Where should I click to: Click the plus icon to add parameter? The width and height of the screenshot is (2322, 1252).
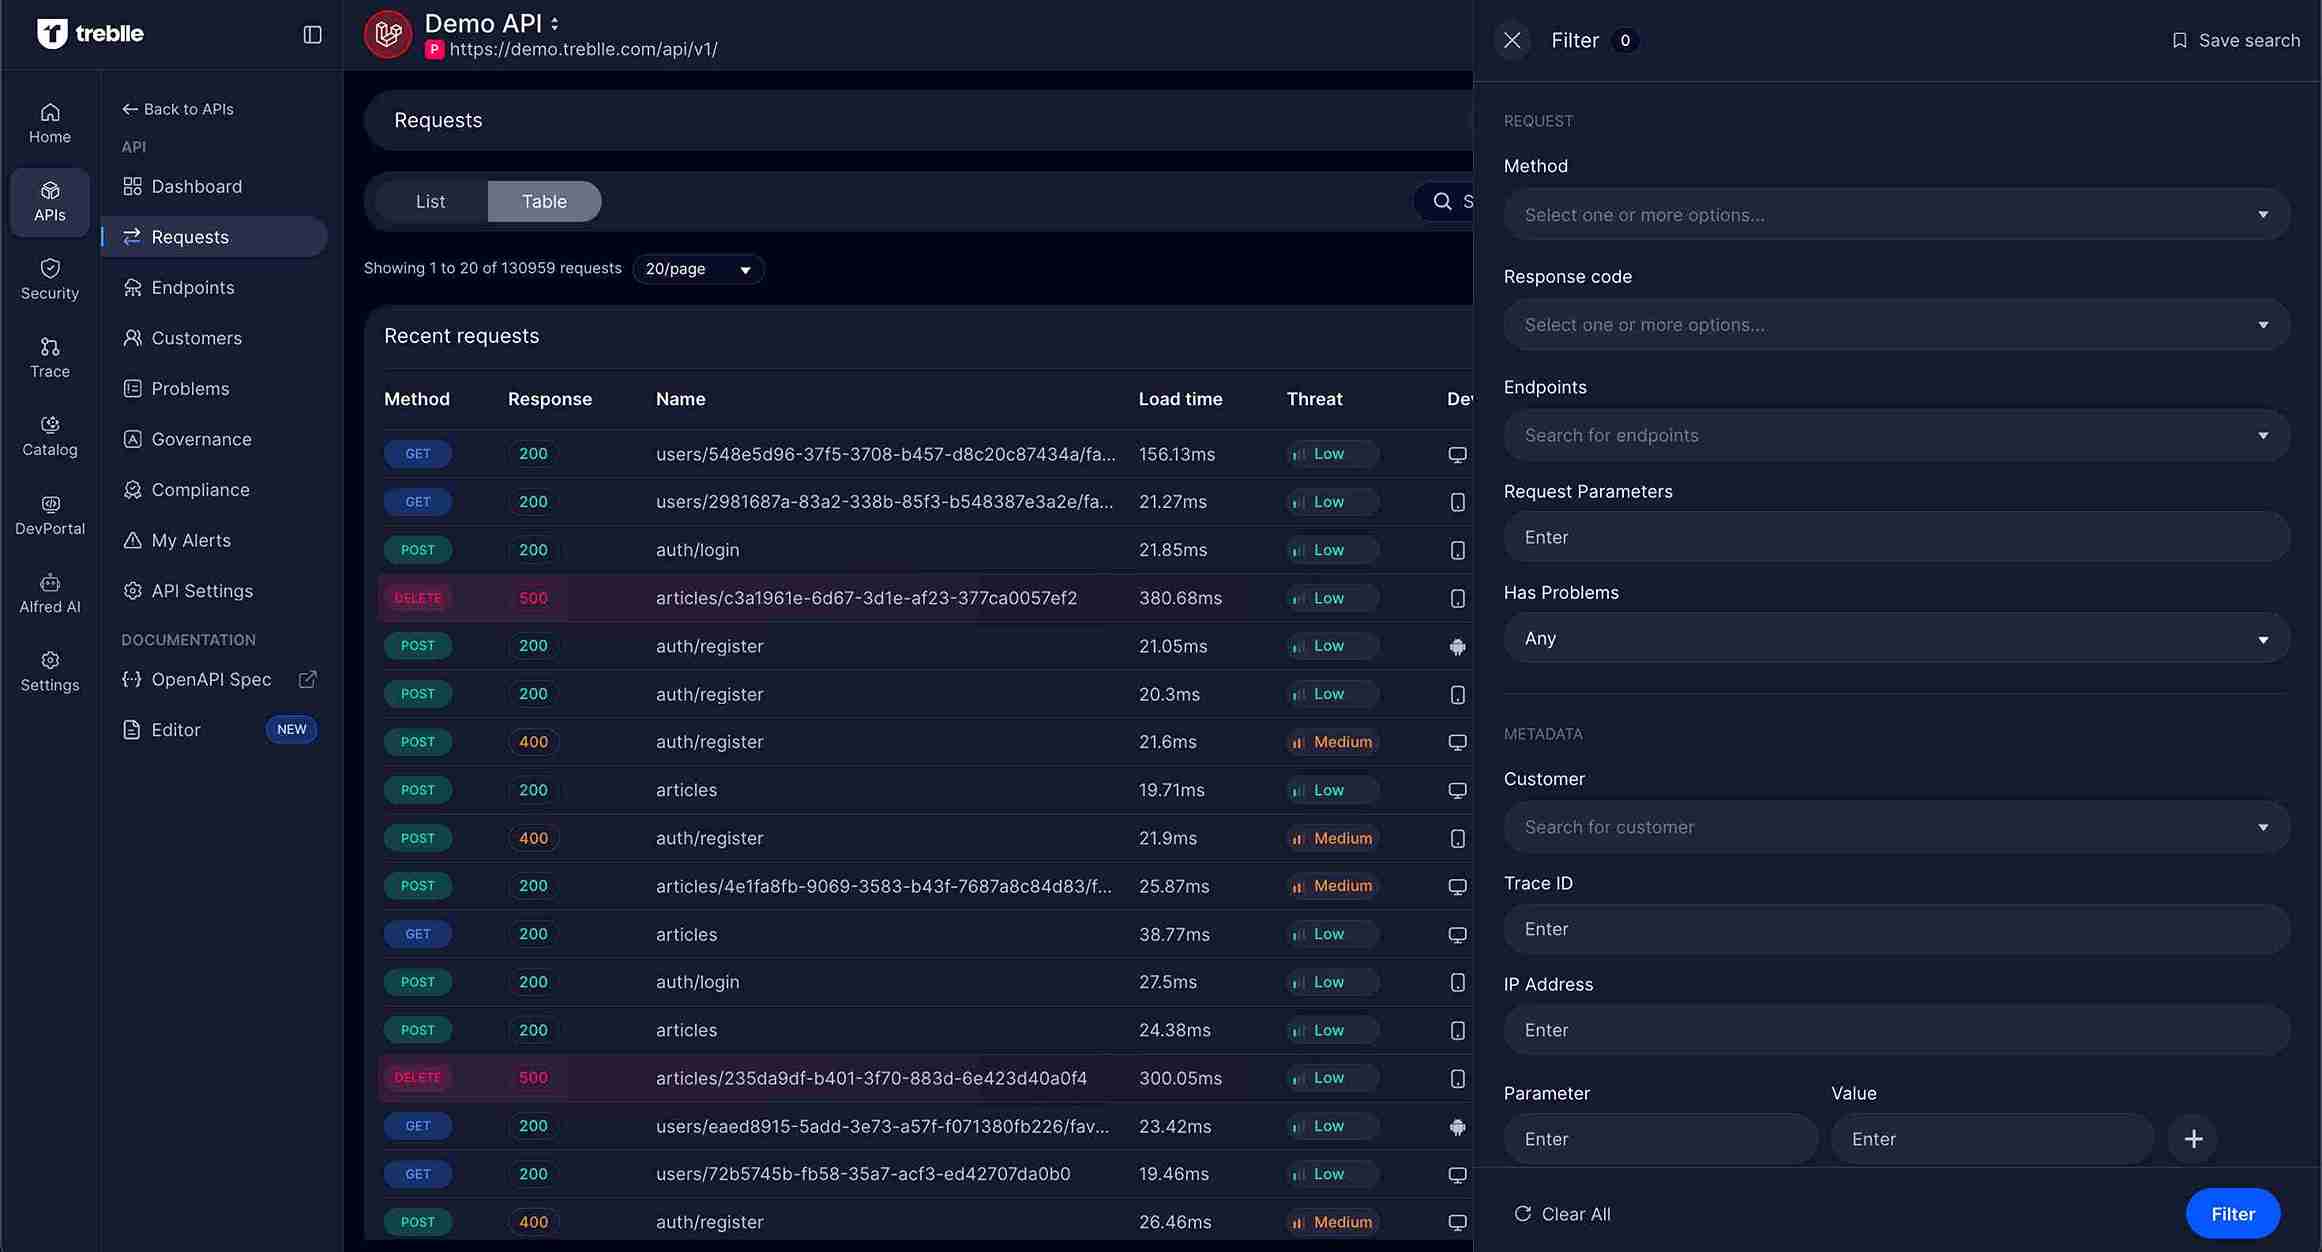pos(2193,1139)
